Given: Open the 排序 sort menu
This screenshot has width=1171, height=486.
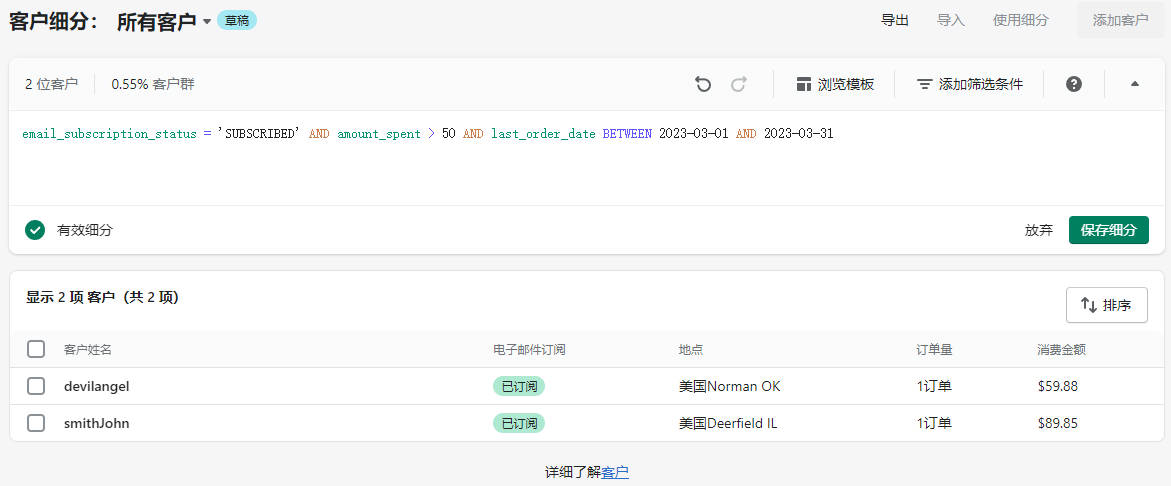Looking at the screenshot, I should (1106, 305).
